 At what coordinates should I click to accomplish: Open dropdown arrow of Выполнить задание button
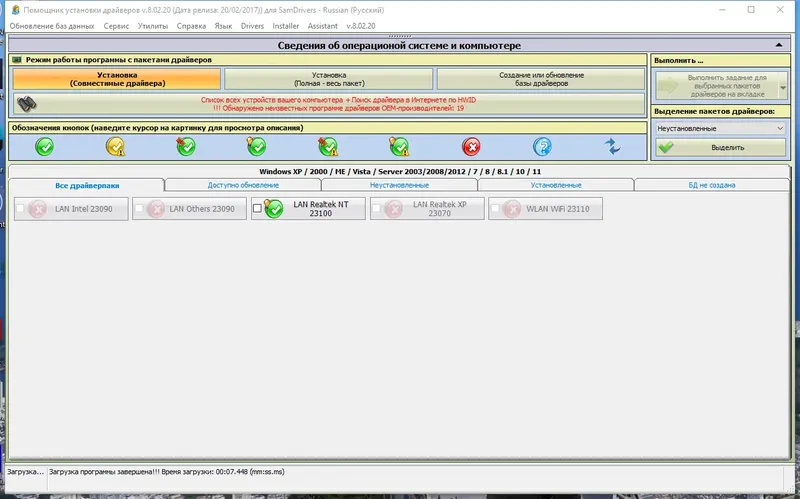[x=783, y=87]
